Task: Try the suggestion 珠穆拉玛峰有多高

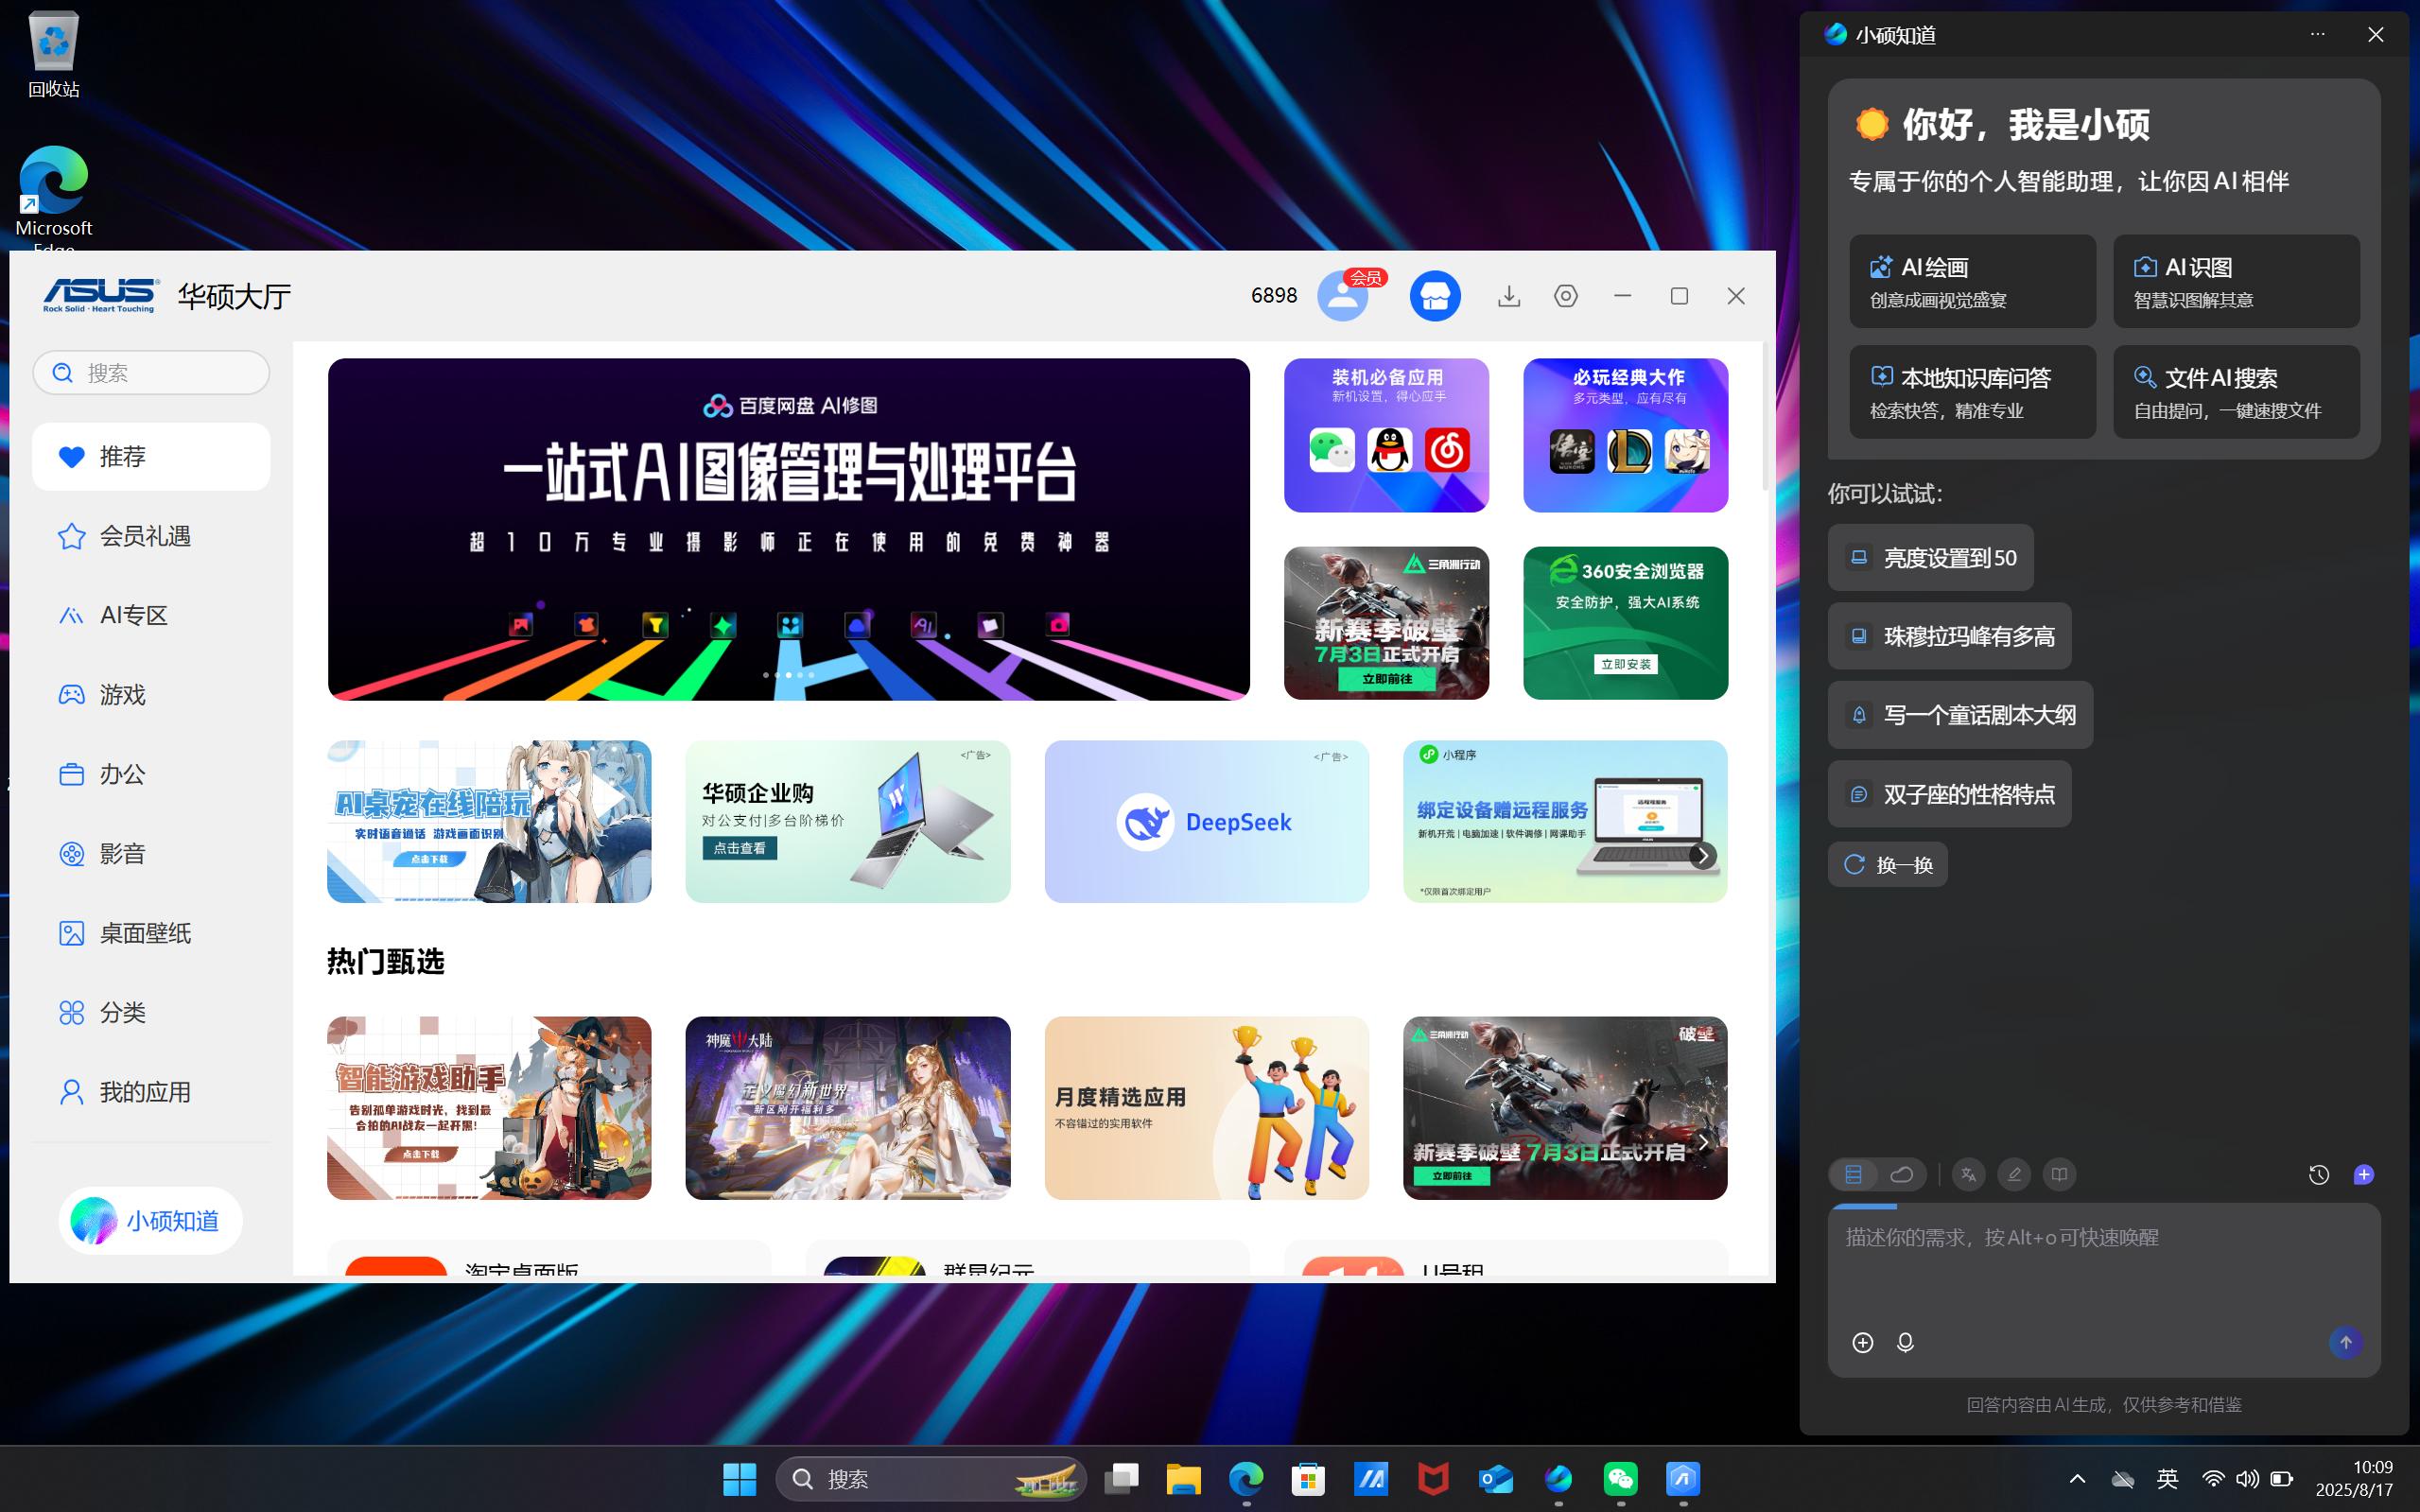Action: (1949, 636)
